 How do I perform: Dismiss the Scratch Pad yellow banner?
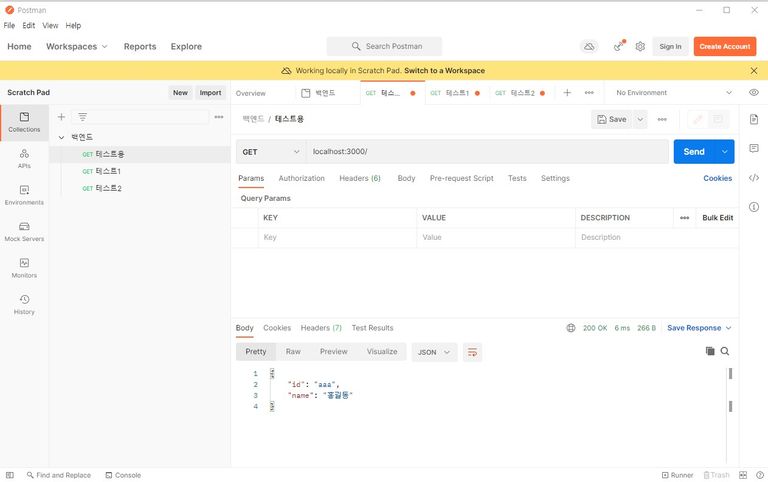(x=754, y=71)
